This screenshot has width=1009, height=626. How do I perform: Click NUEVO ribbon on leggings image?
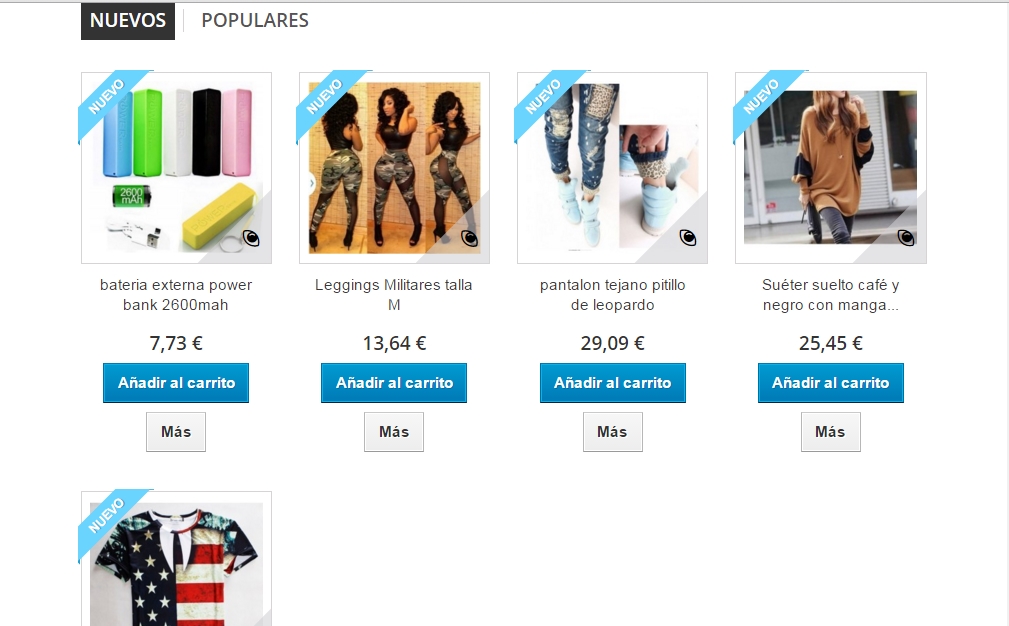325,97
